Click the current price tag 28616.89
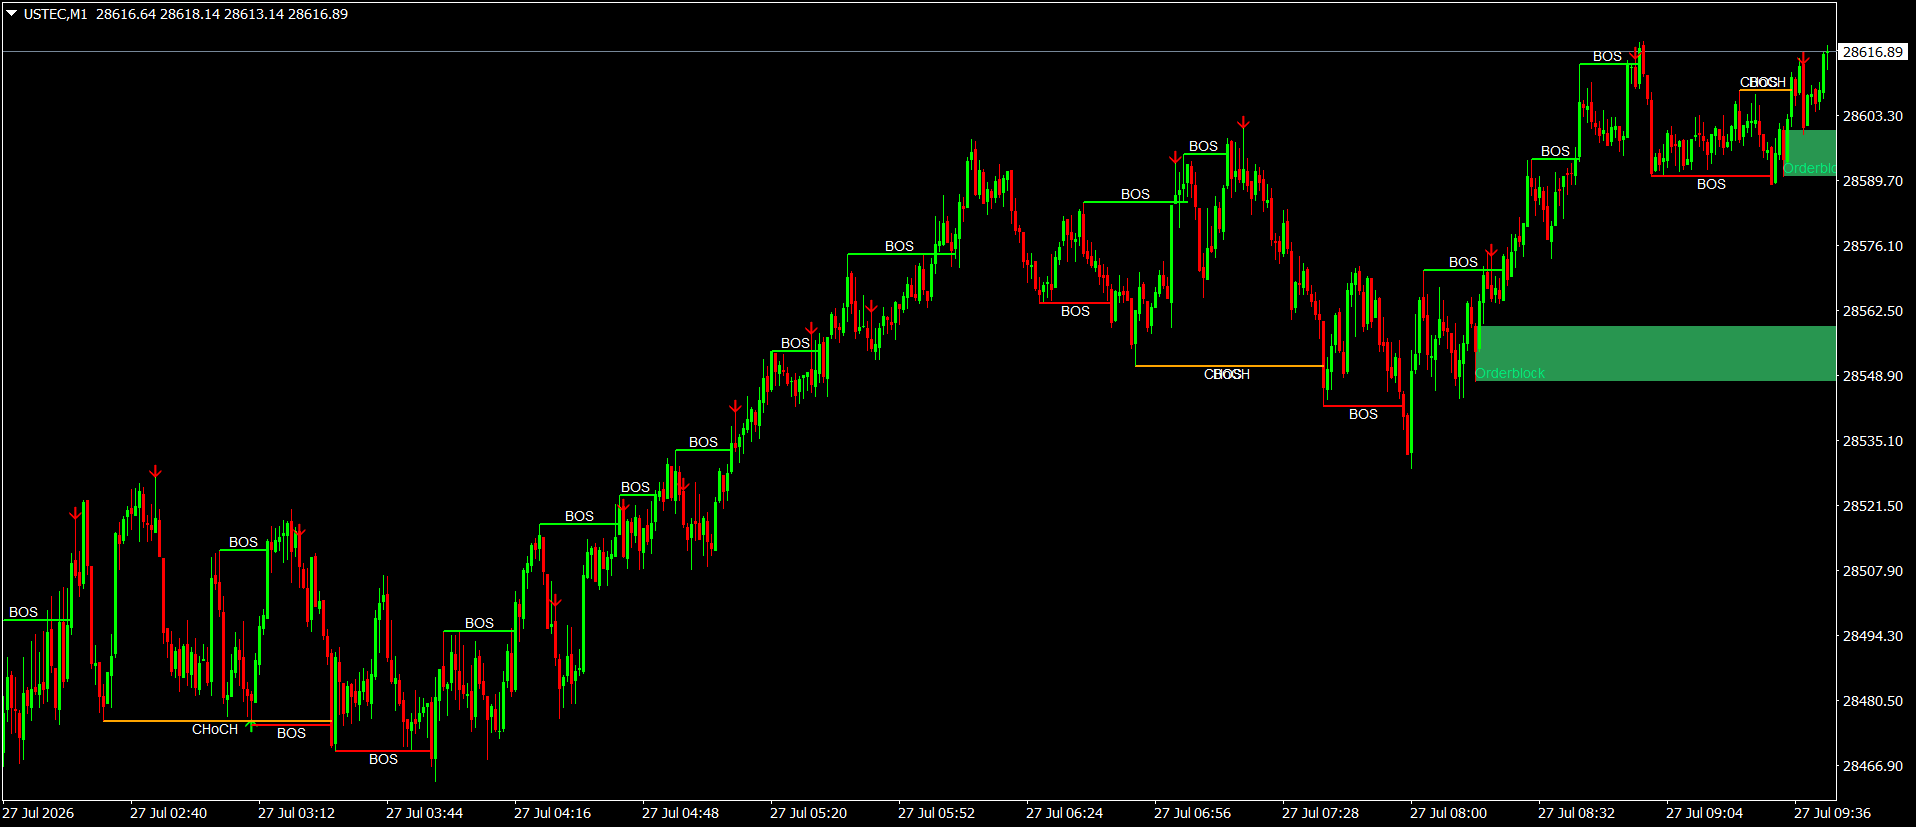Image resolution: width=1916 pixels, height=827 pixels. tap(1873, 52)
